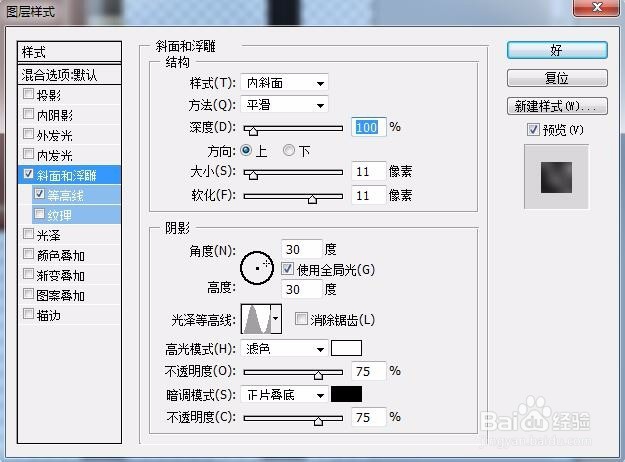This screenshot has height=462, width=625.
Task: Toggle the 使用全局光 checkbox
Action: click(287, 269)
